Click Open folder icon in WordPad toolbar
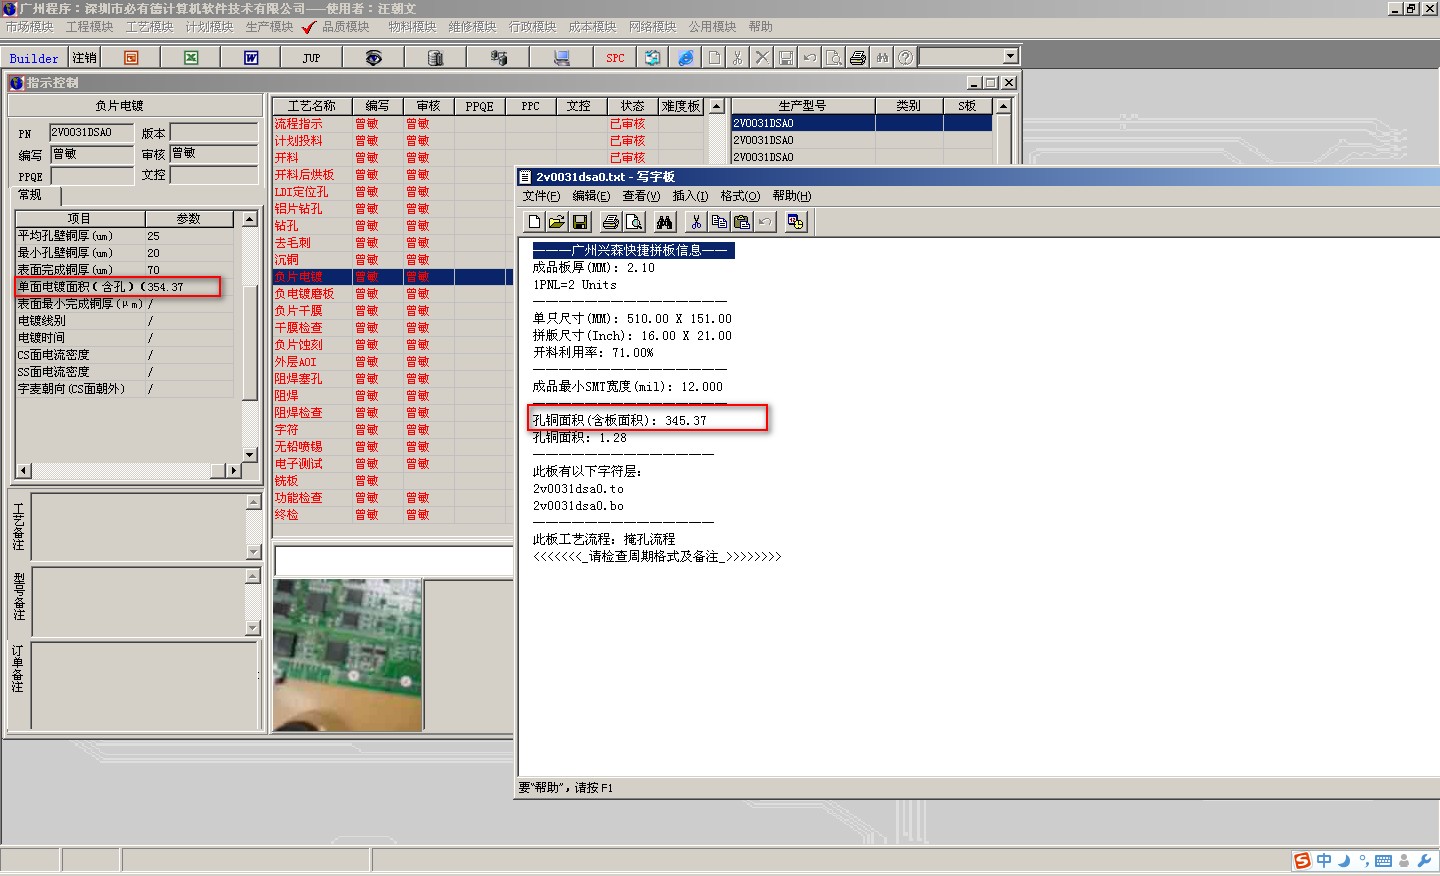This screenshot has height=876, width=1440. click(x=557, y=222)
